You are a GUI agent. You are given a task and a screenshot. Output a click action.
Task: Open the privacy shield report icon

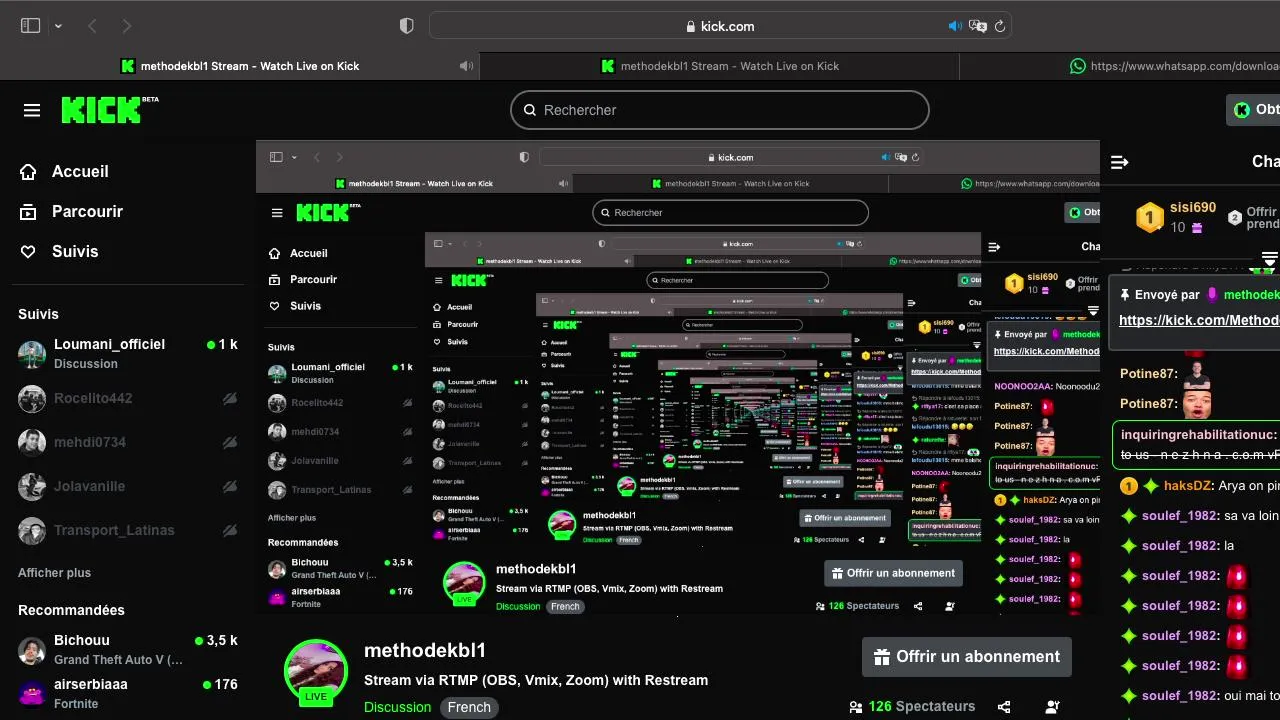point(406,26)
